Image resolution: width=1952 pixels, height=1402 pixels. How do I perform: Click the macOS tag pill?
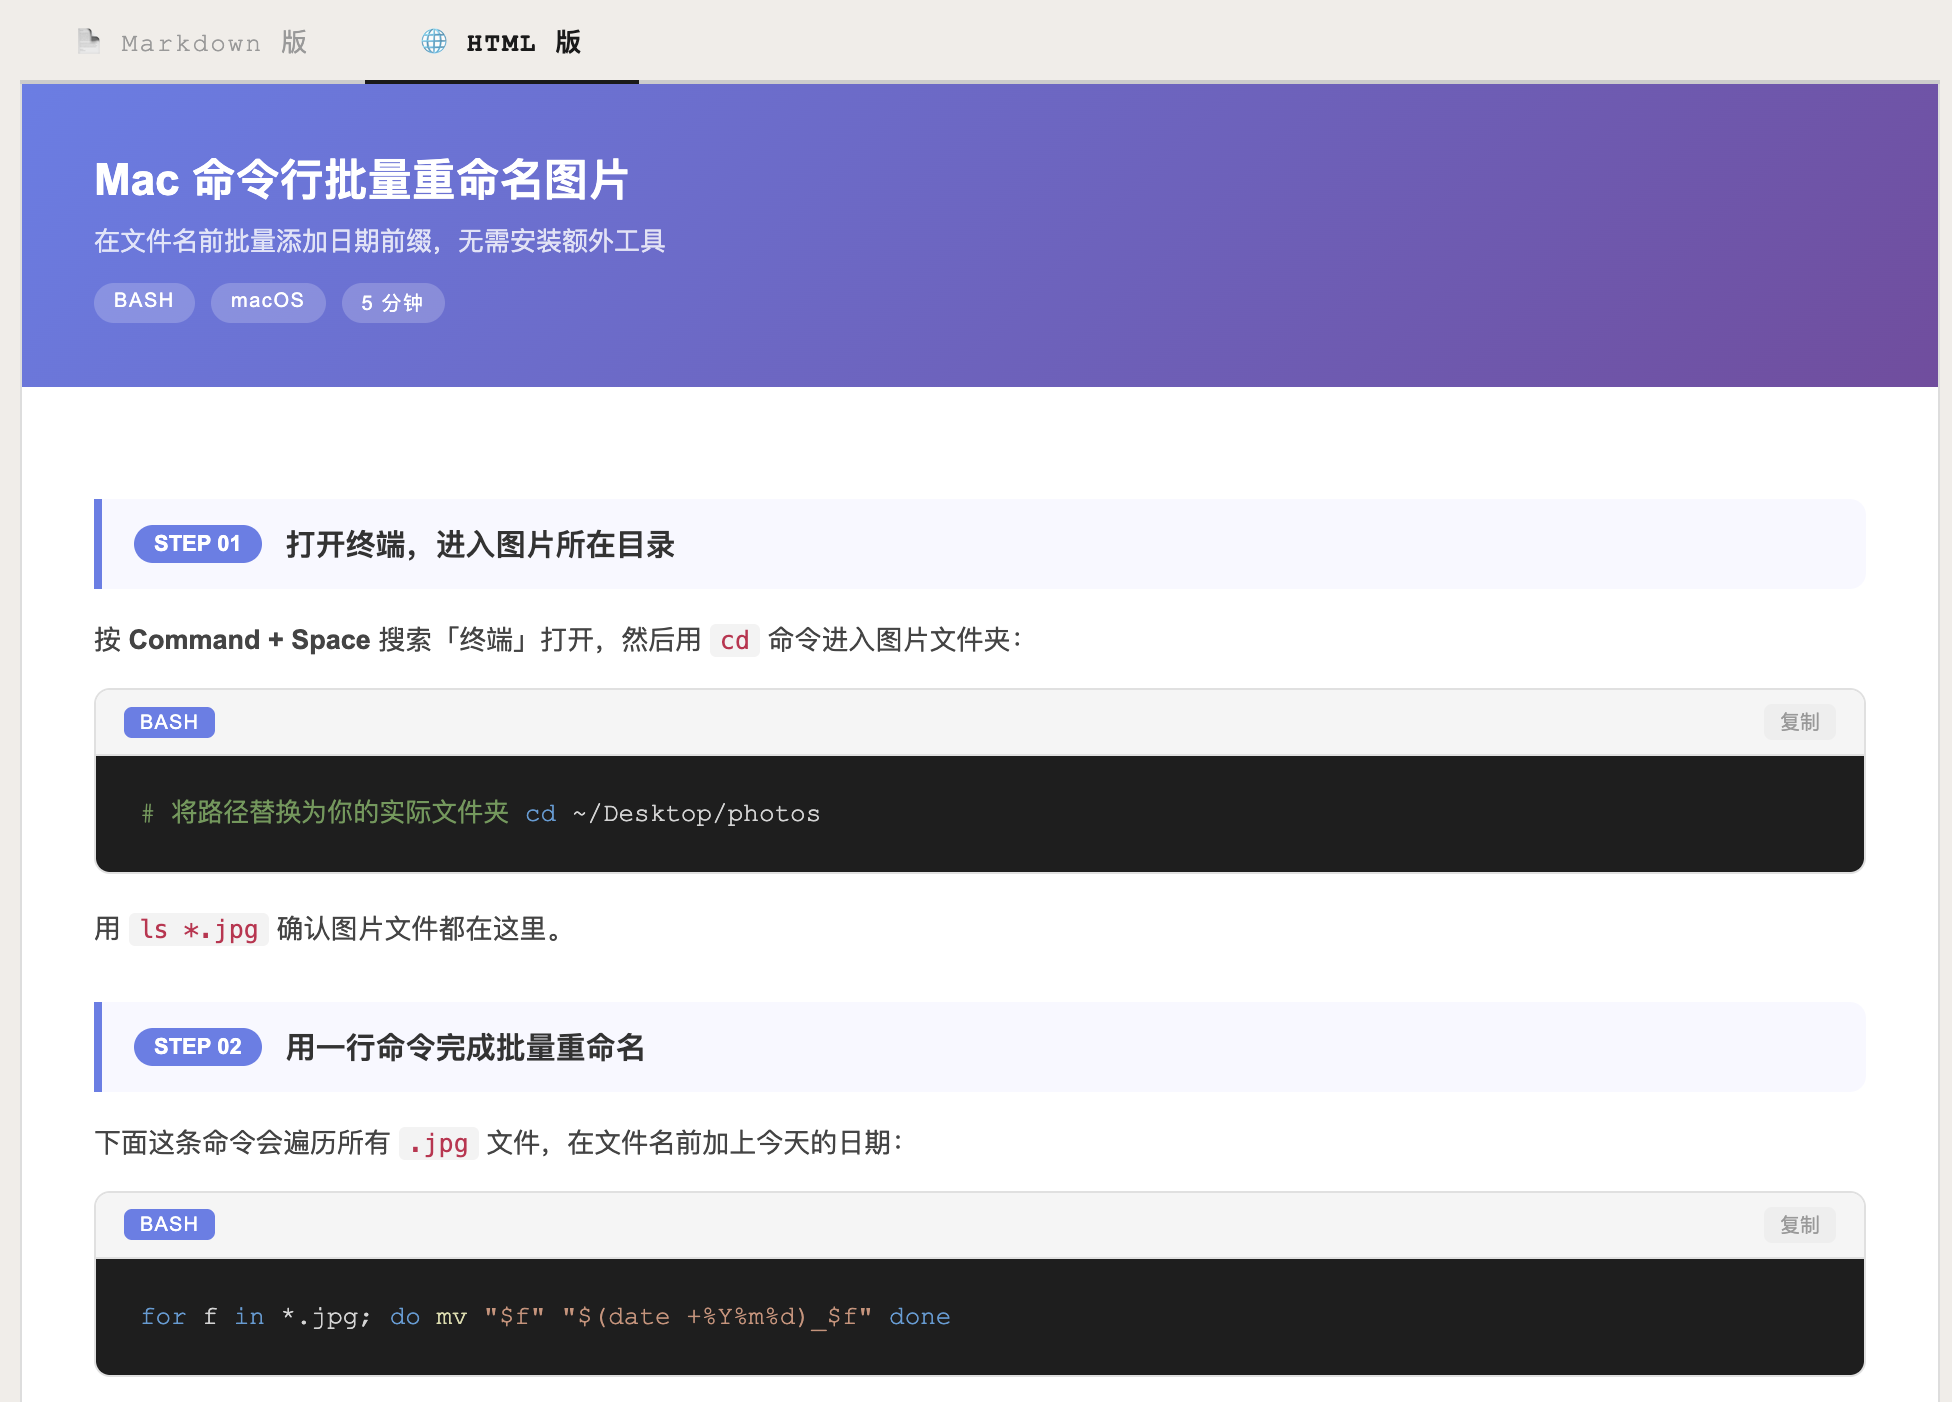(x=268, y=302)
